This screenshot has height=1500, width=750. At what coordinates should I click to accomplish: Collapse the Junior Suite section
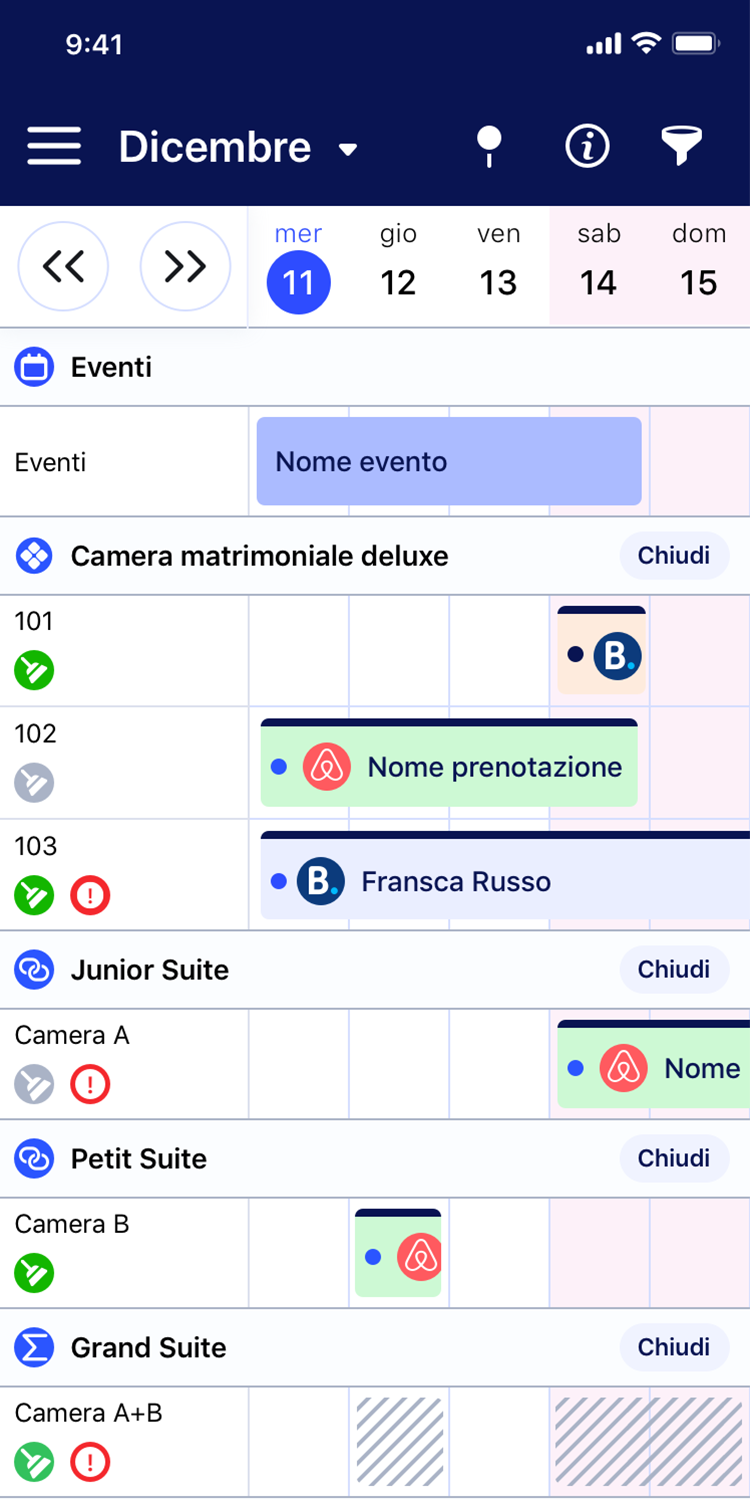[674, 969]
